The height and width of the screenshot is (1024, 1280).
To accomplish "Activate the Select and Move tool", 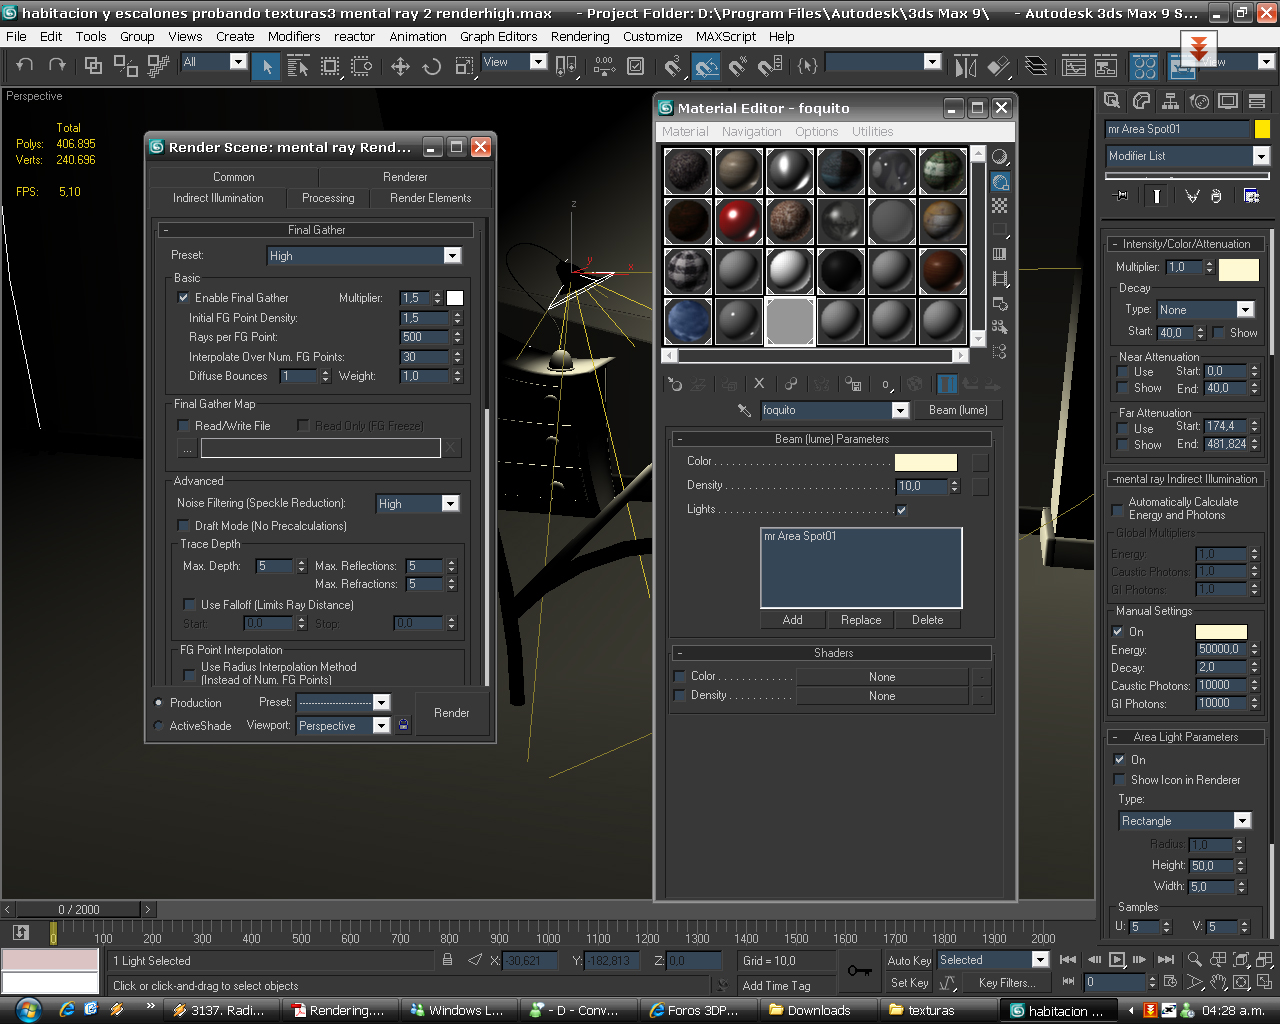I will 400,67.
